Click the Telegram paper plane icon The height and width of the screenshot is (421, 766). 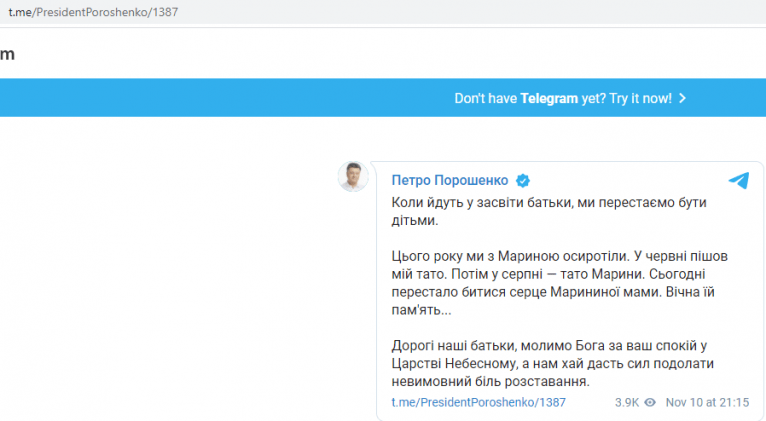(x=739, y=180)
